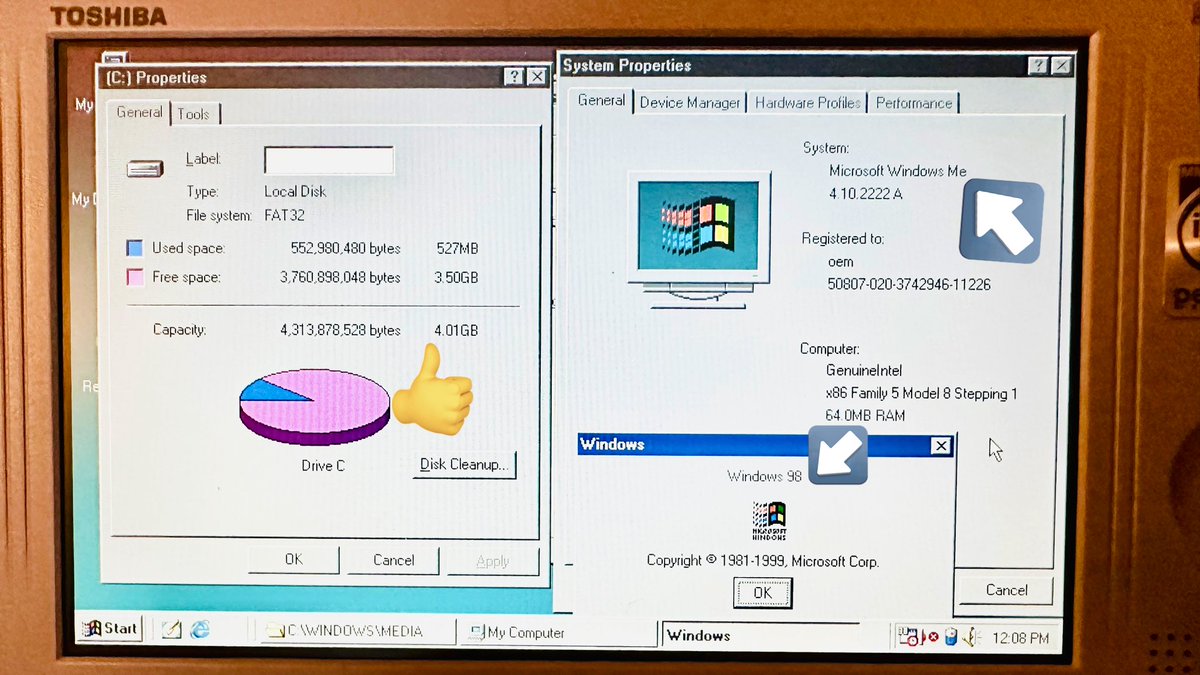Click the disk drive icon in C: Properties
This screenshot has height=675, width=1200.
coord(144,168)
